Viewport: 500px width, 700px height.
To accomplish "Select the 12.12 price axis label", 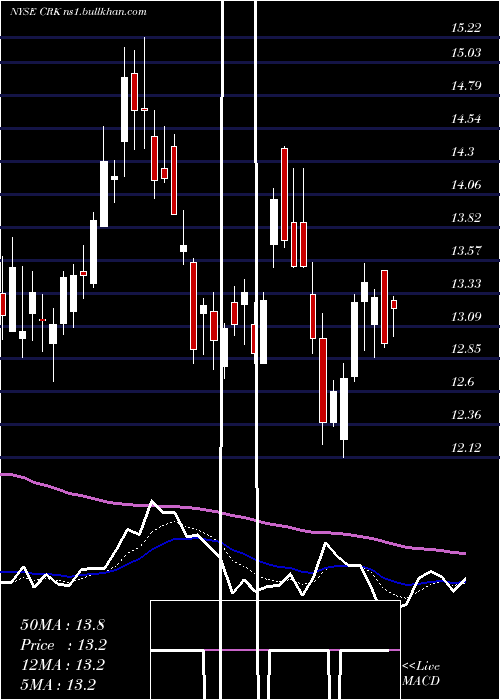I will click(466, 448).
